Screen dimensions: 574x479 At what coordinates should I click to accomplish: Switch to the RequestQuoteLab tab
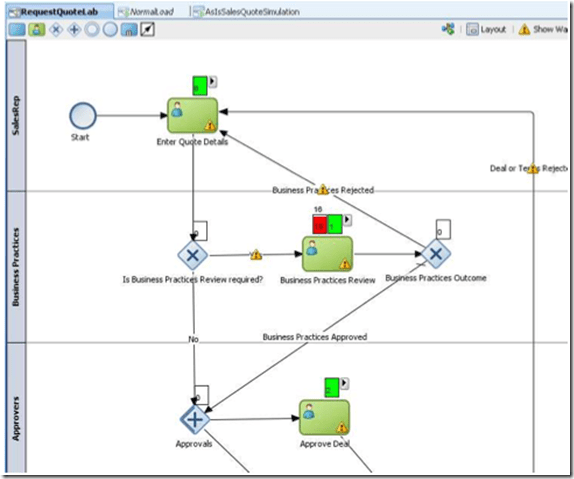click(x=59, y=12)
